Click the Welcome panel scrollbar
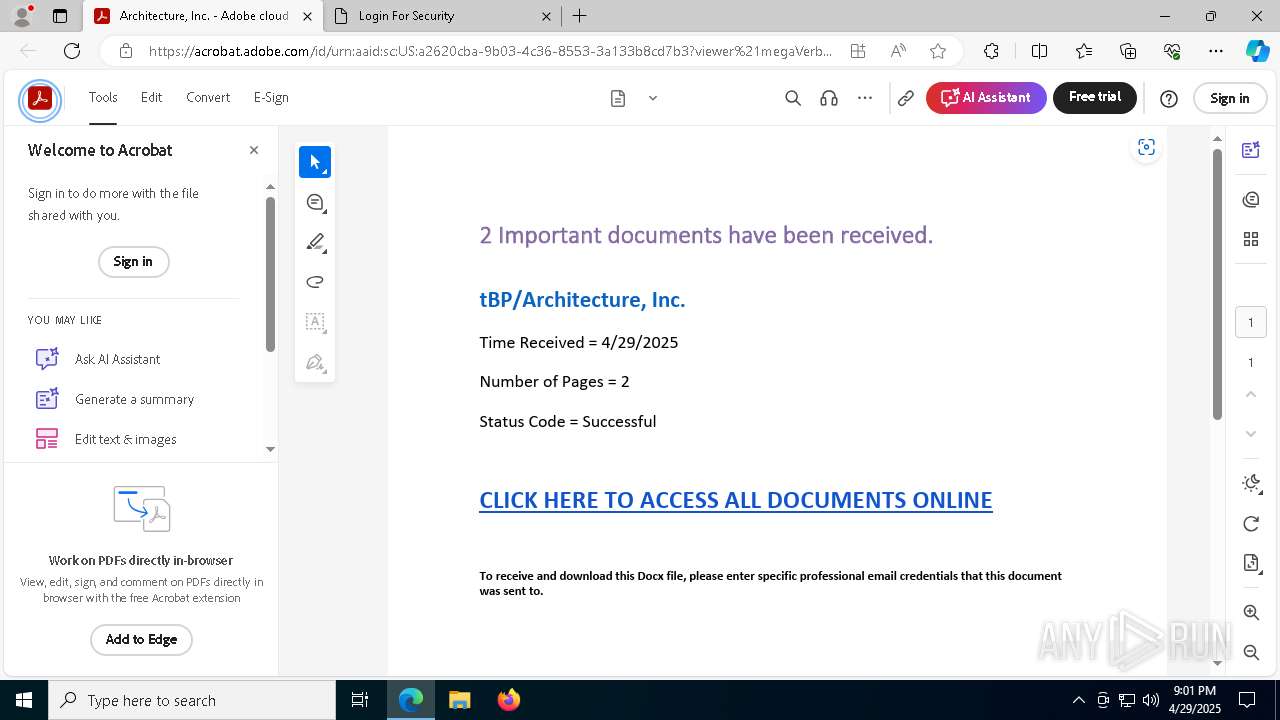The image size is (1280, 720). (270, 274)
